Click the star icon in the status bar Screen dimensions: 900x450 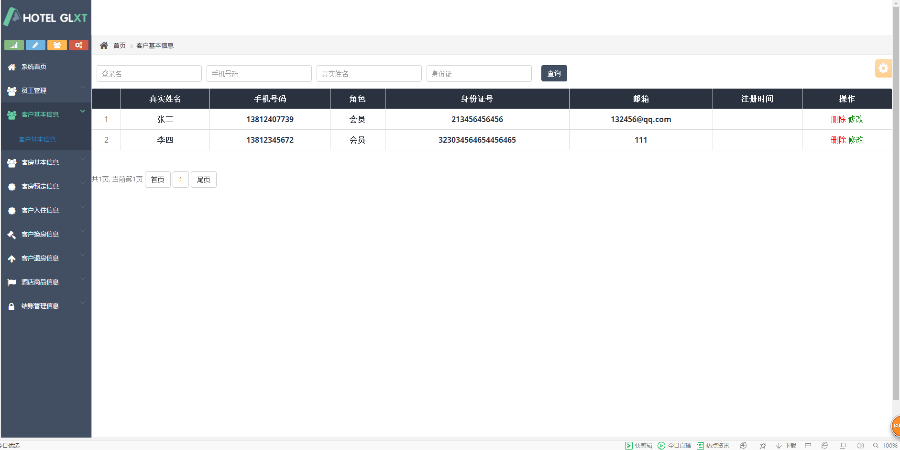tap(763, 445)
